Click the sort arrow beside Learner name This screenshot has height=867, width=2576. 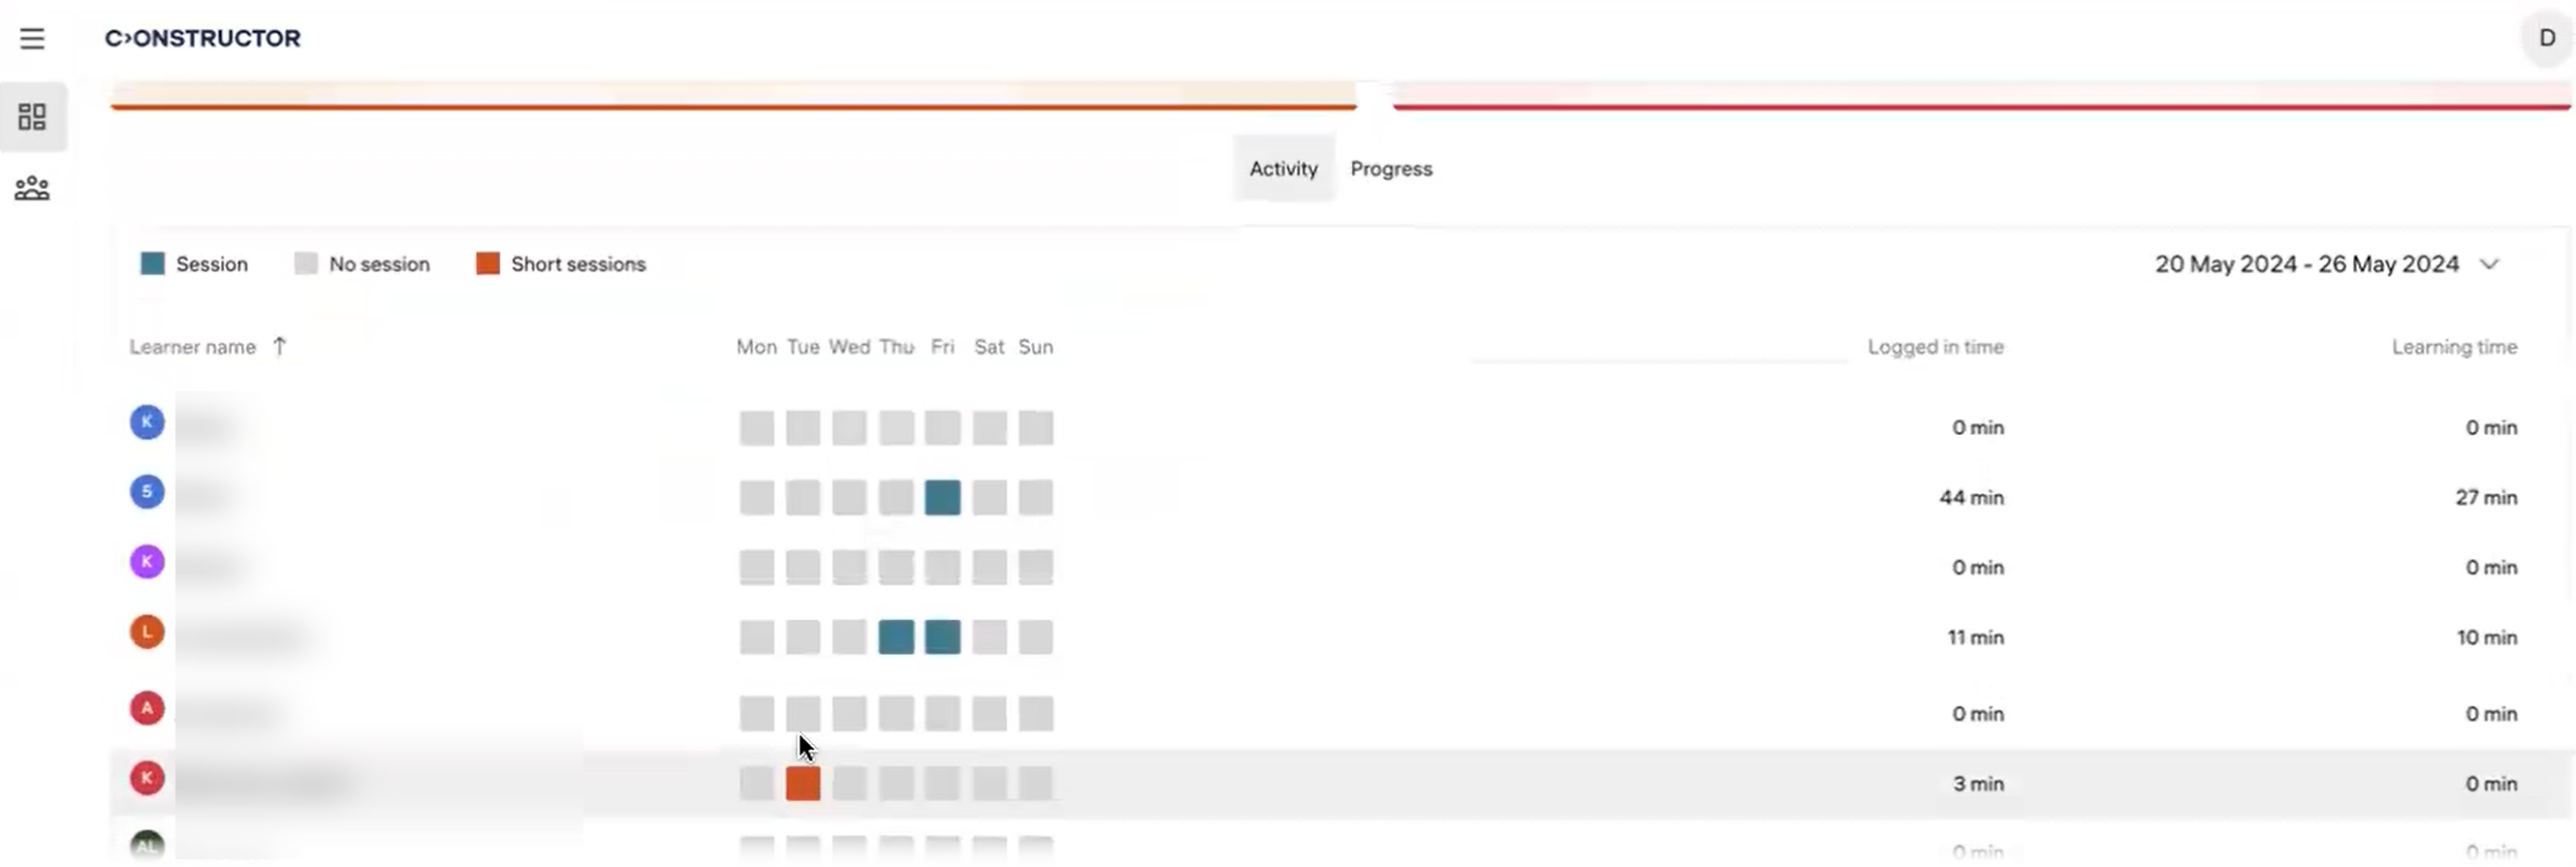280,346
